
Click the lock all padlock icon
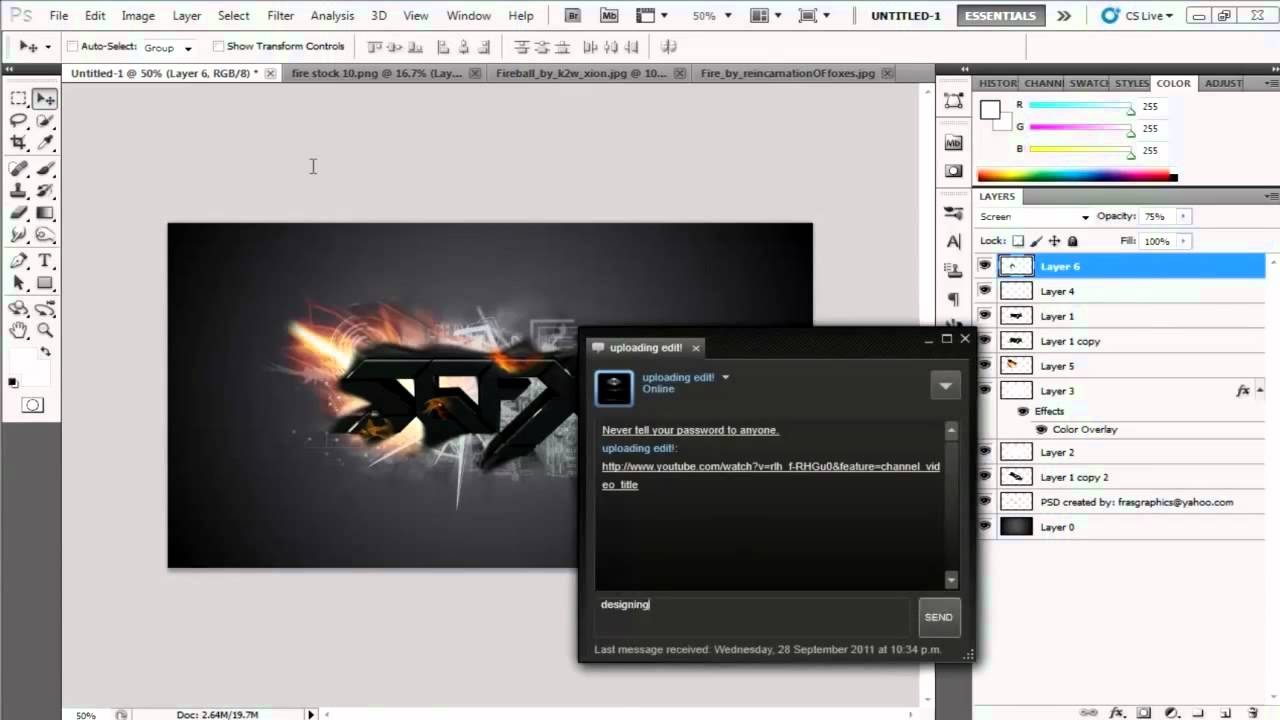tap(1072, 241)
